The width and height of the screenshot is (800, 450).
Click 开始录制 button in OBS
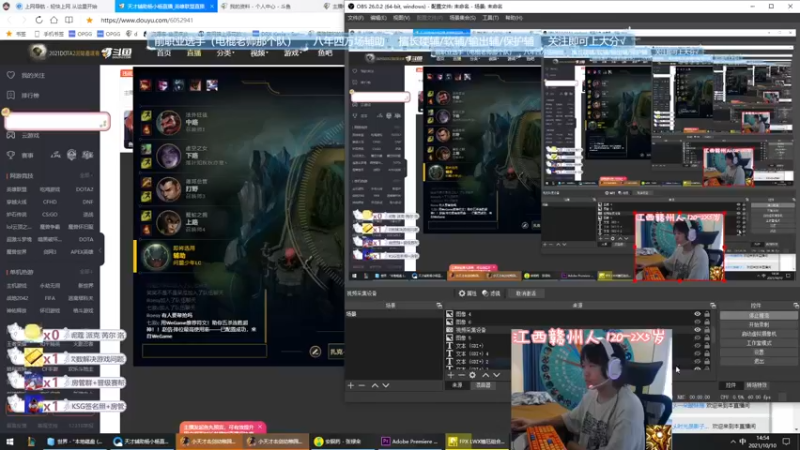coord(759,324)
